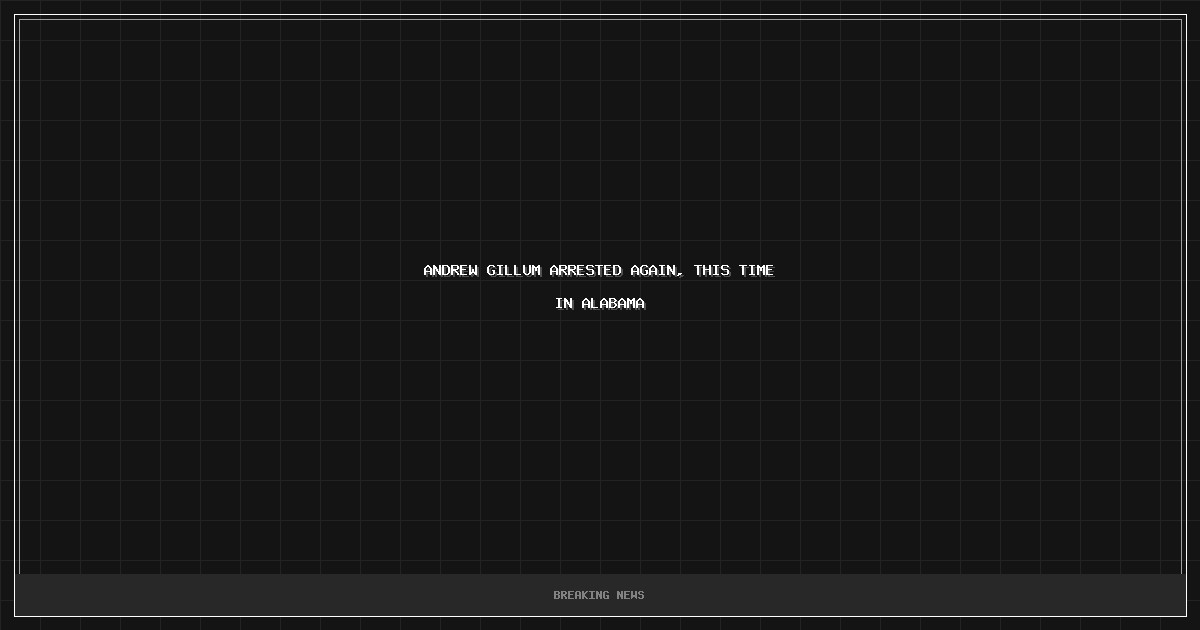1200x630 pixels.
Task: Click the word NEWS in bottom bar
Action: pos(631,595)
